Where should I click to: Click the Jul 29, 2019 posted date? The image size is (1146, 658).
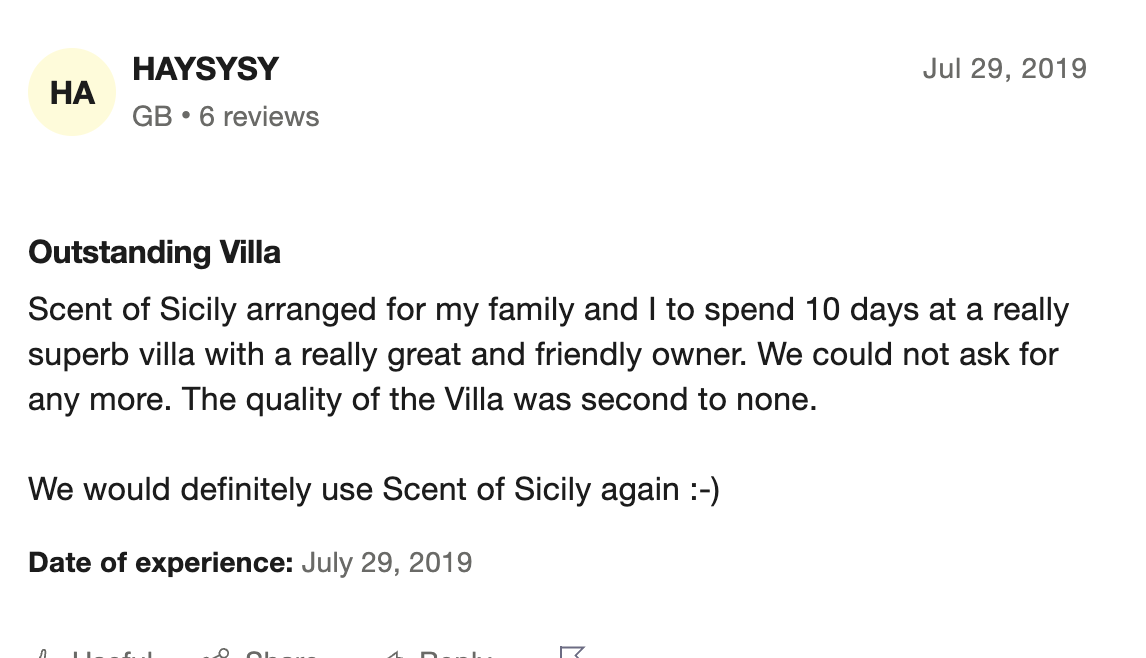point(1004,69)
